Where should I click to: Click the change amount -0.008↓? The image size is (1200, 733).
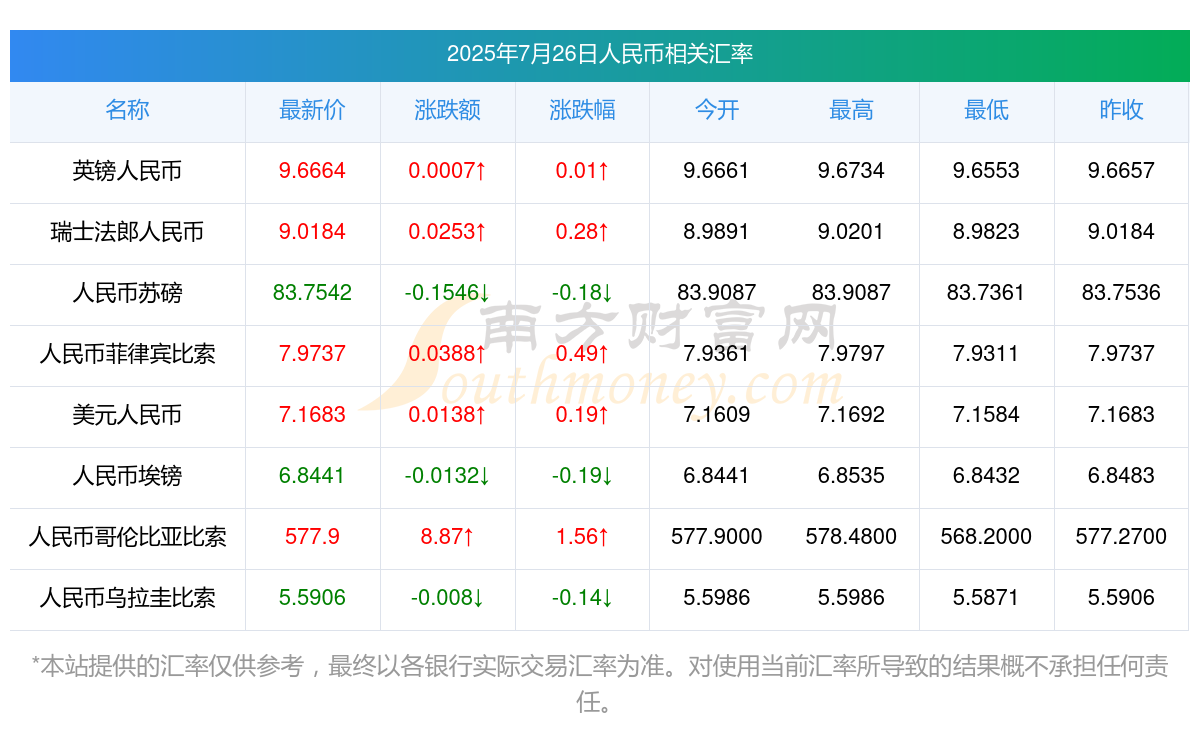(448, 598)
